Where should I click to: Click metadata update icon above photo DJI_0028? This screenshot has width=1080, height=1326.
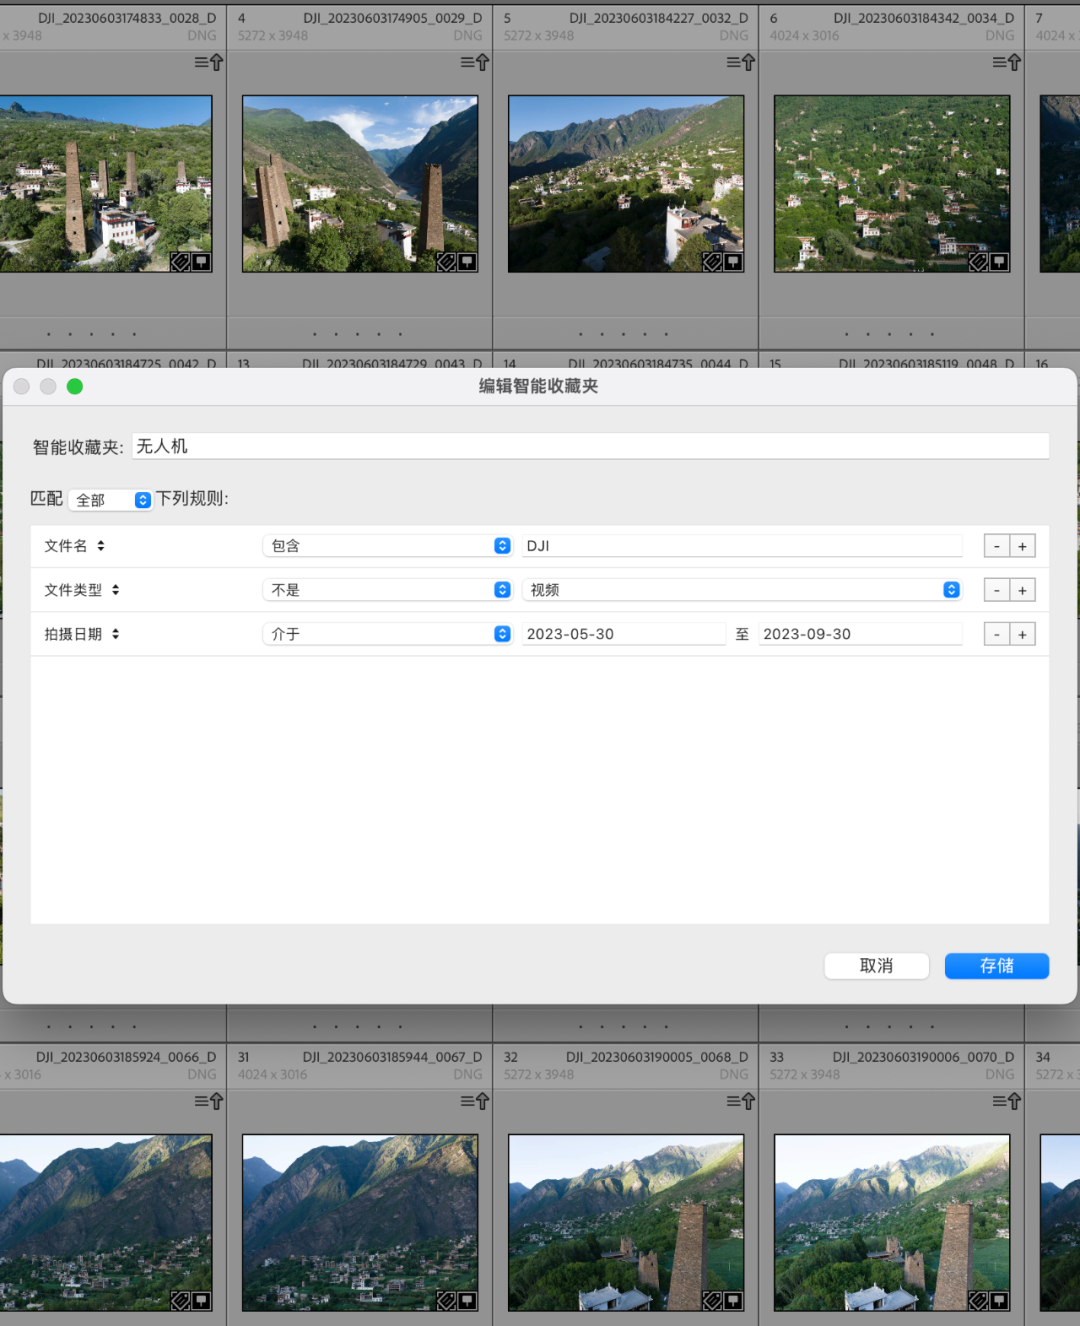(x=208, y=62)
